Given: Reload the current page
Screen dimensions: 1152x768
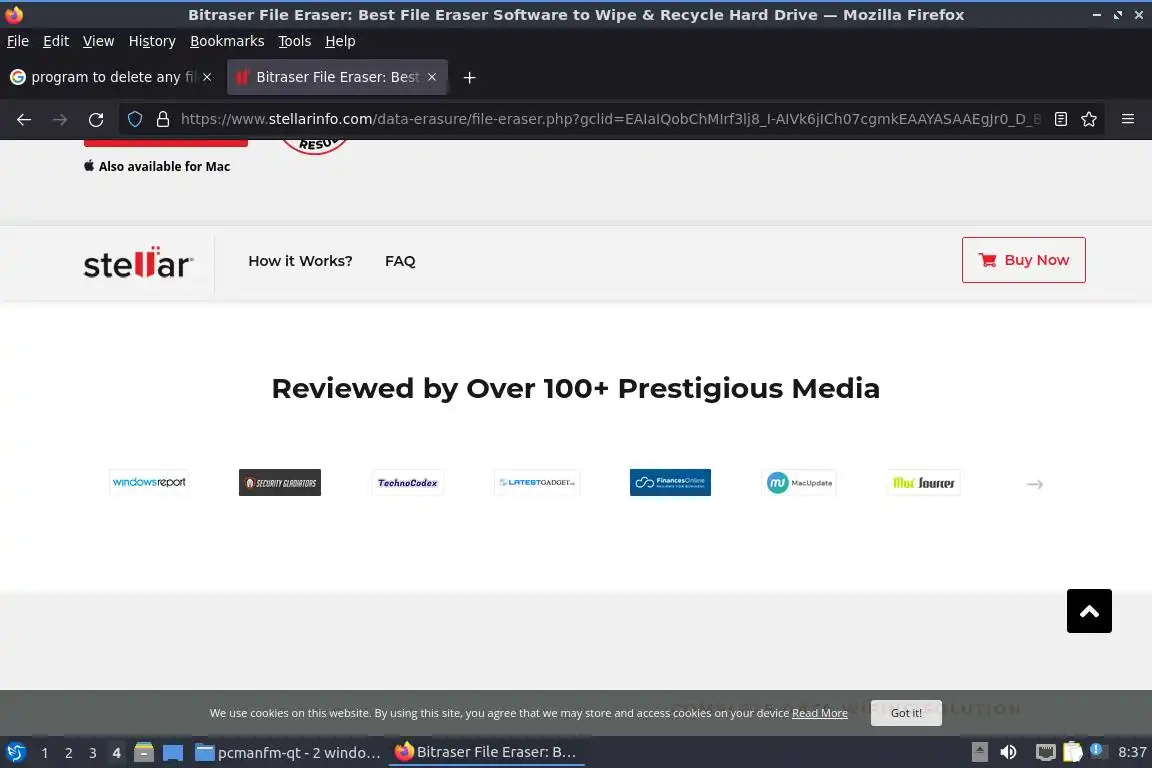Looking at the screenshot, I should (x=96, y=119).
